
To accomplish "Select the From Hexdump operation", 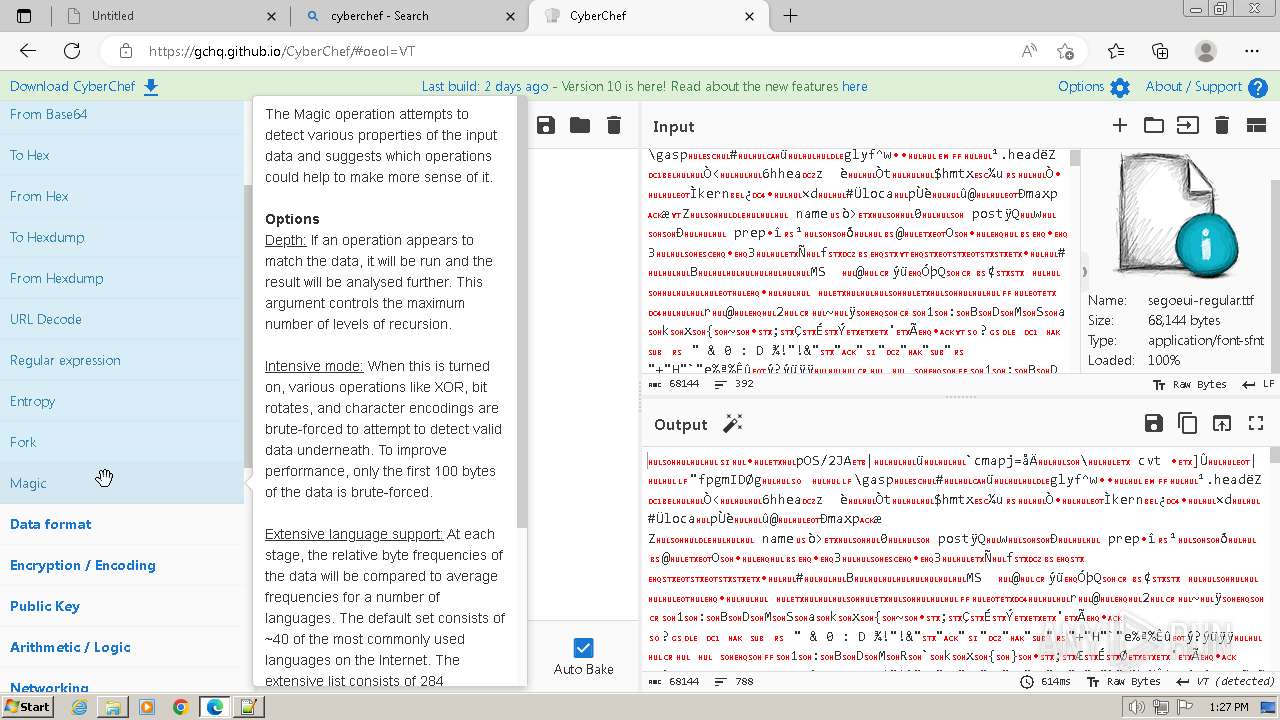I will [x=122, y=278].
